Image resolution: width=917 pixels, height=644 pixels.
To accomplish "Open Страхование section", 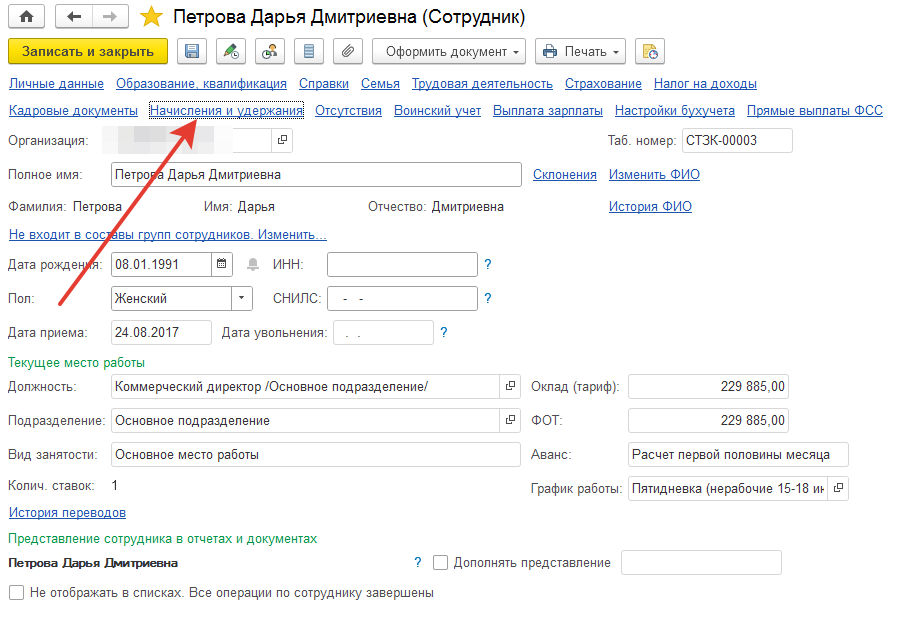I will 603,84.
